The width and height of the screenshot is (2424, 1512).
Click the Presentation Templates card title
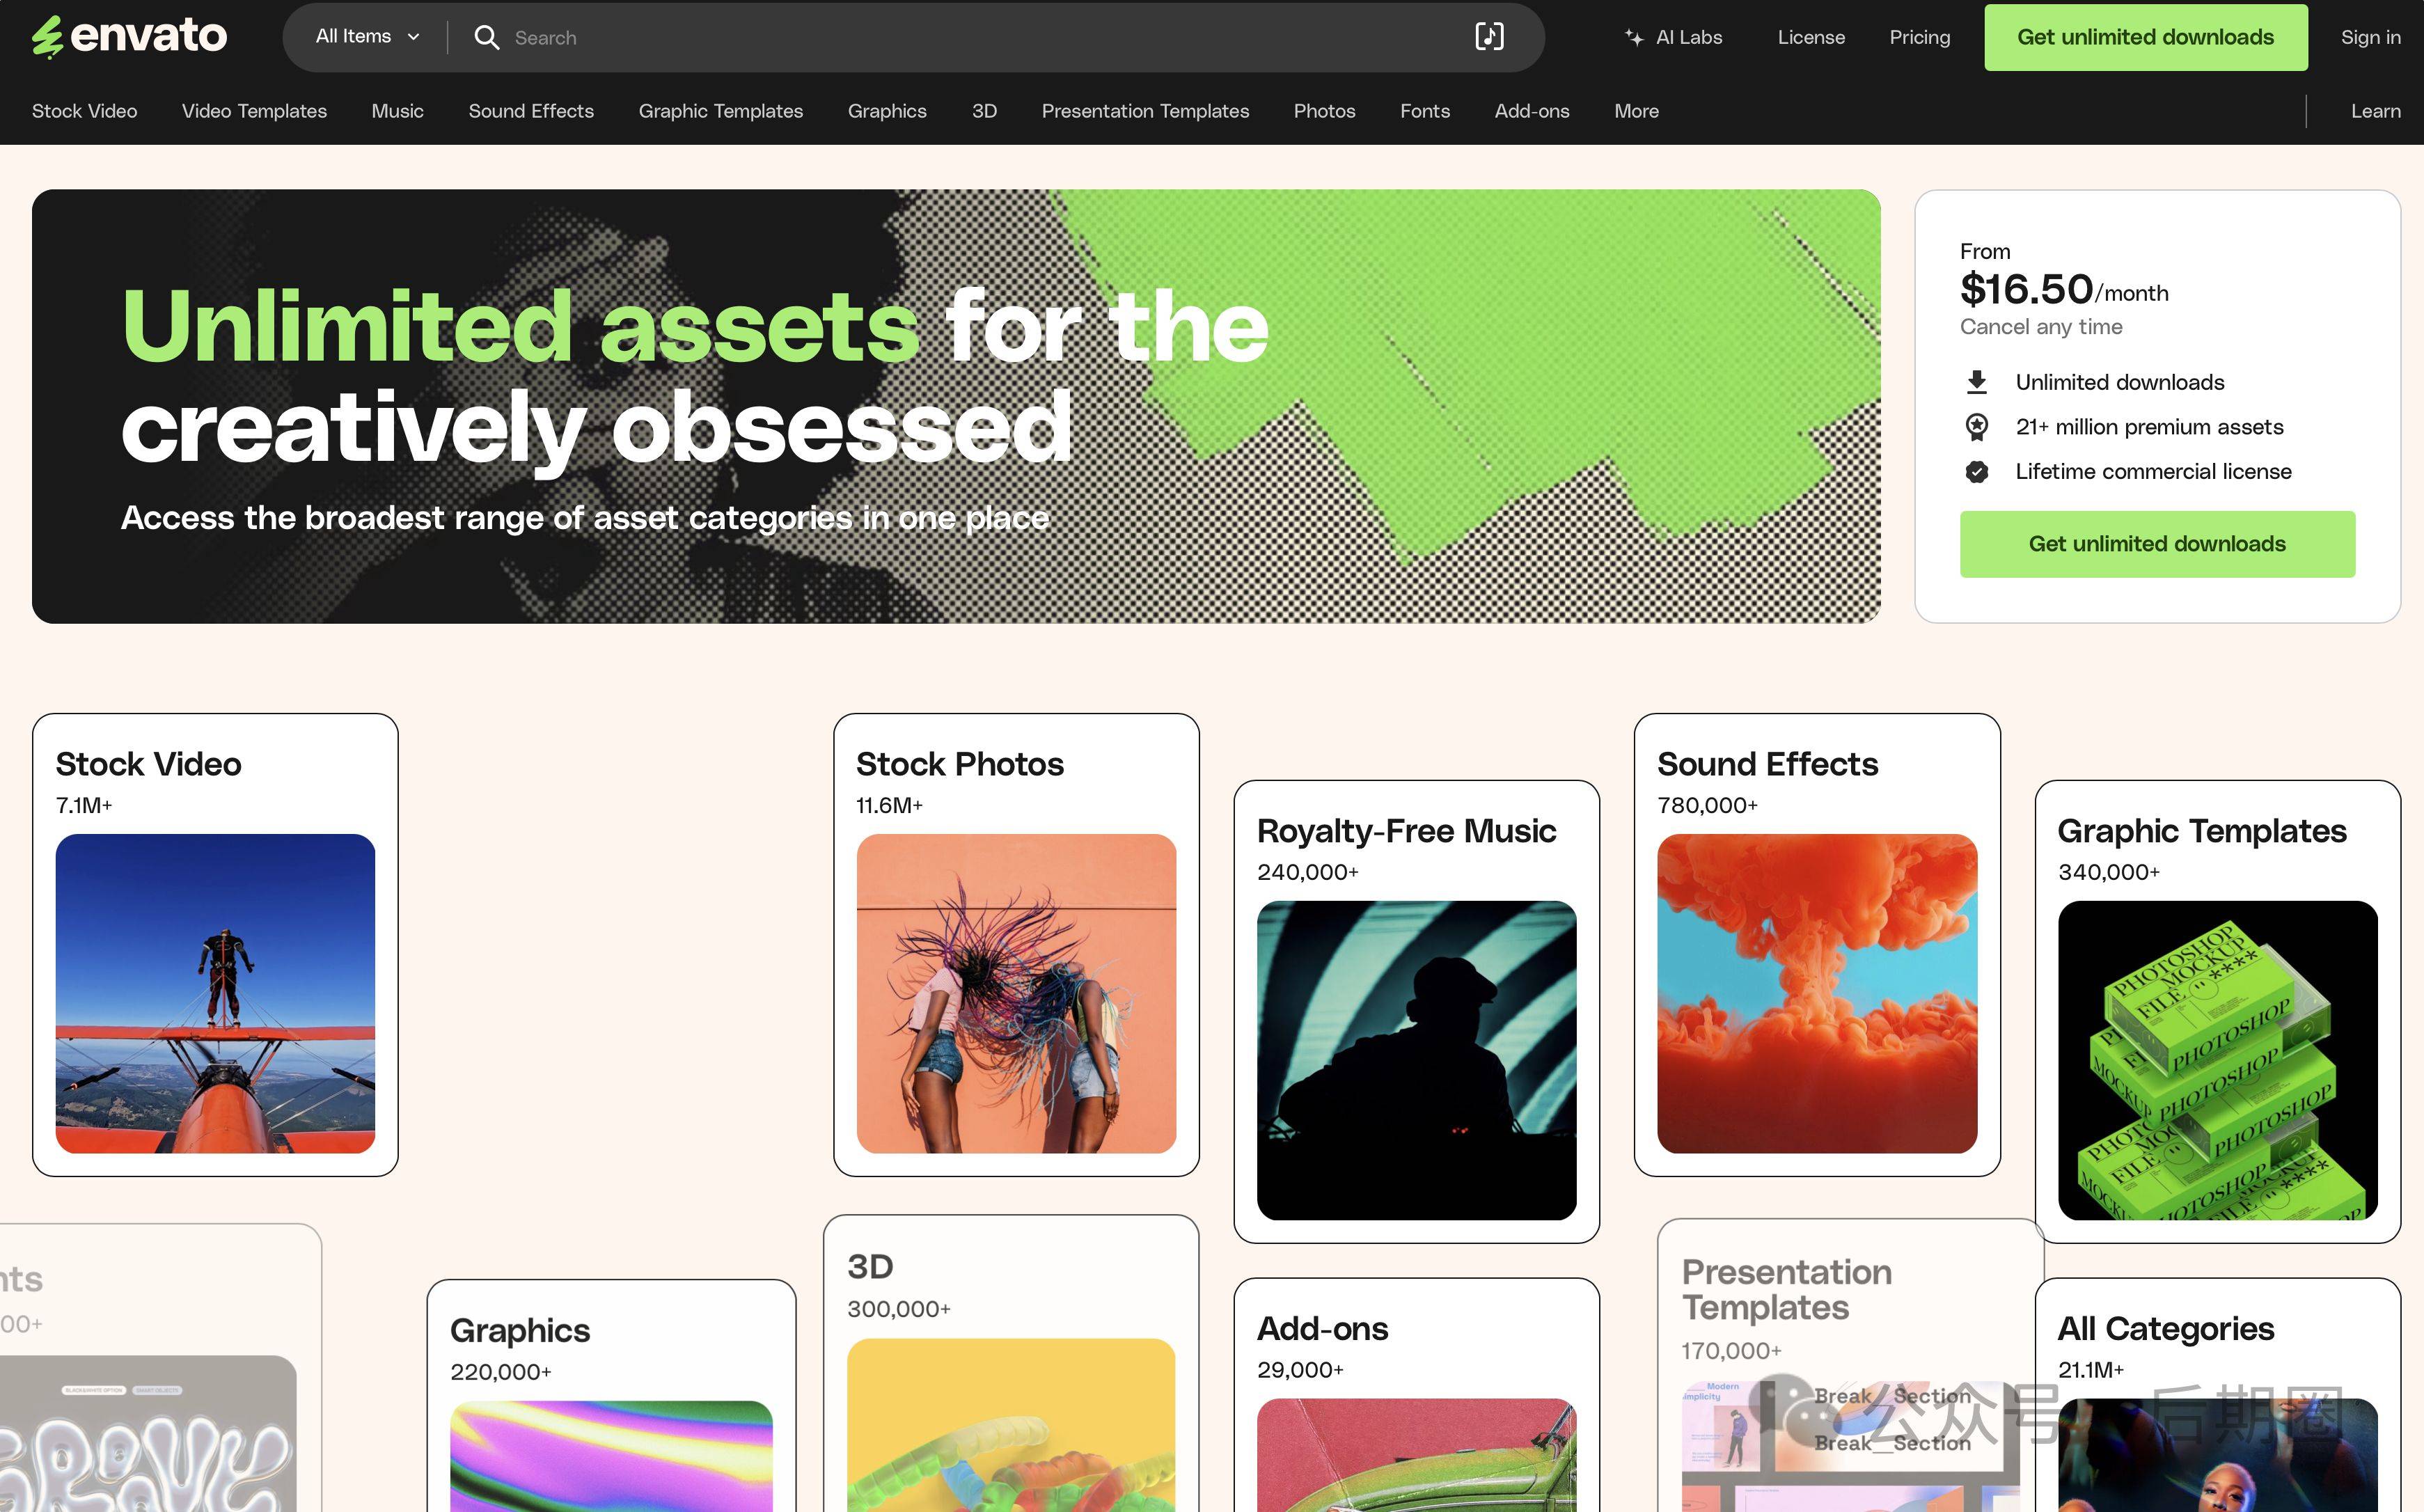1786,1289
